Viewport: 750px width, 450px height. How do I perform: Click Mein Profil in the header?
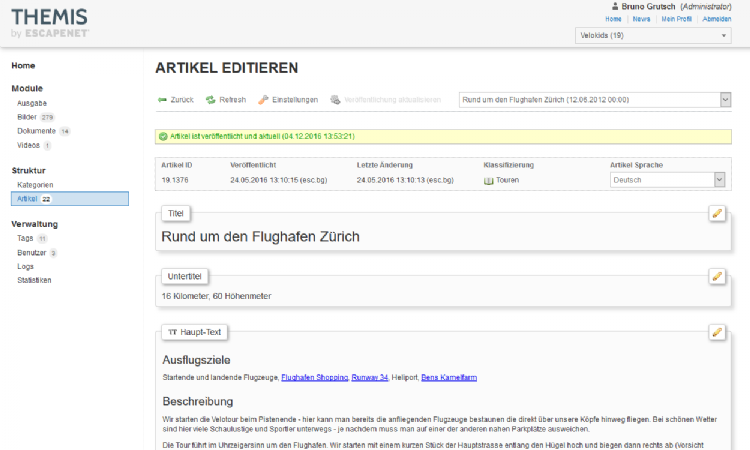tap(678, 19)
